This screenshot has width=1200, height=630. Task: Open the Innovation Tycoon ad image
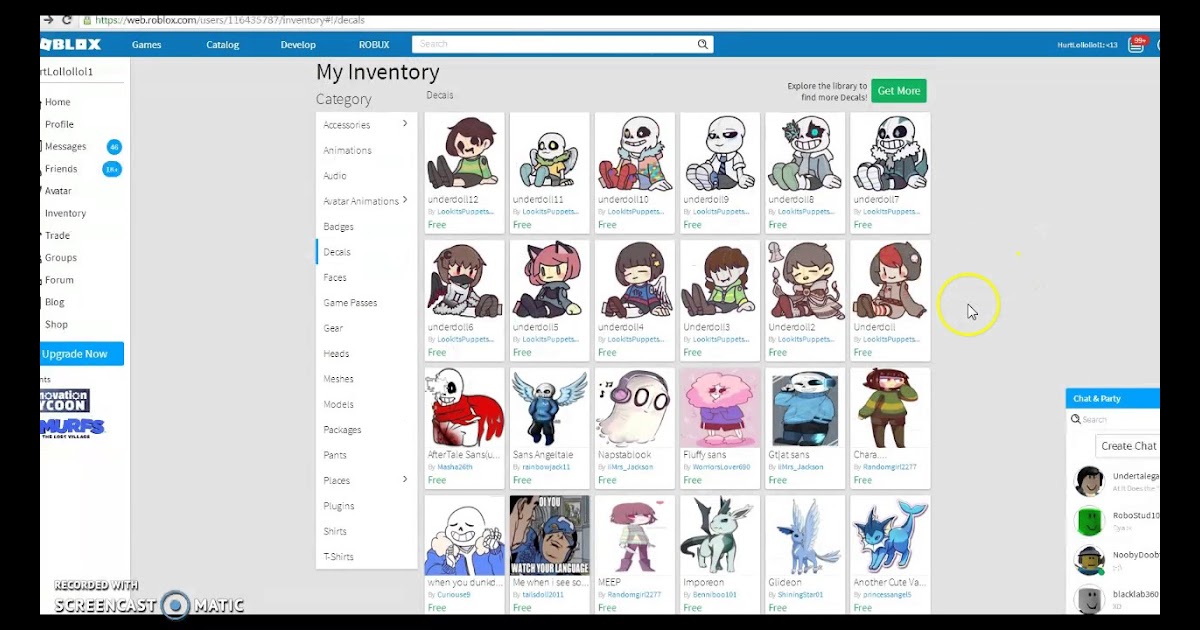click(x=66, y=400)
